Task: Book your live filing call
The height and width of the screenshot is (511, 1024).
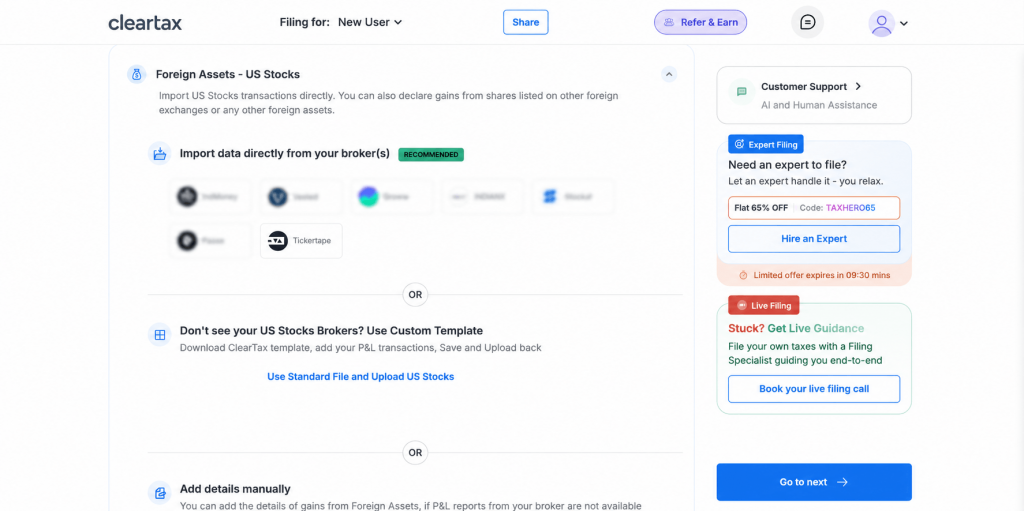Action: pyautogui.click(x=814, y=389)
